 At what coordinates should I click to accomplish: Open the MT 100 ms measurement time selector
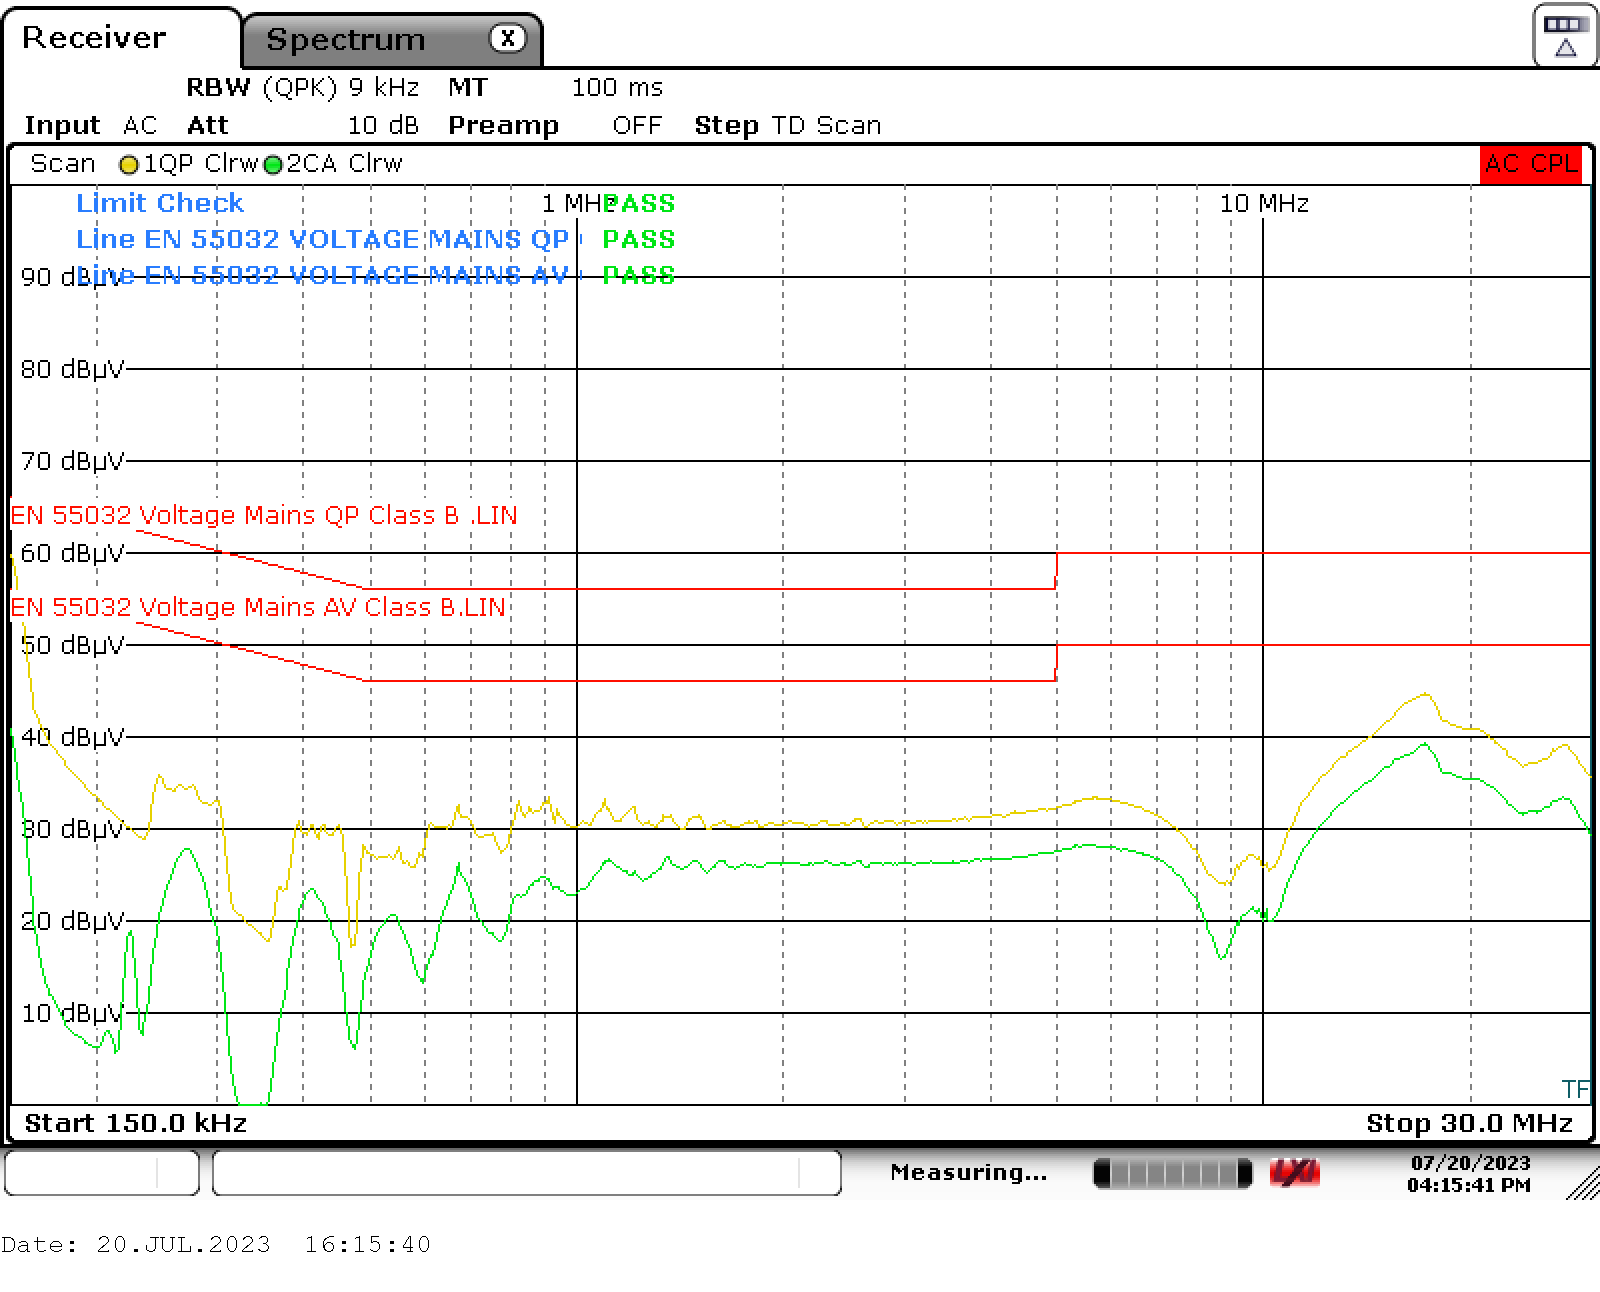616,87
